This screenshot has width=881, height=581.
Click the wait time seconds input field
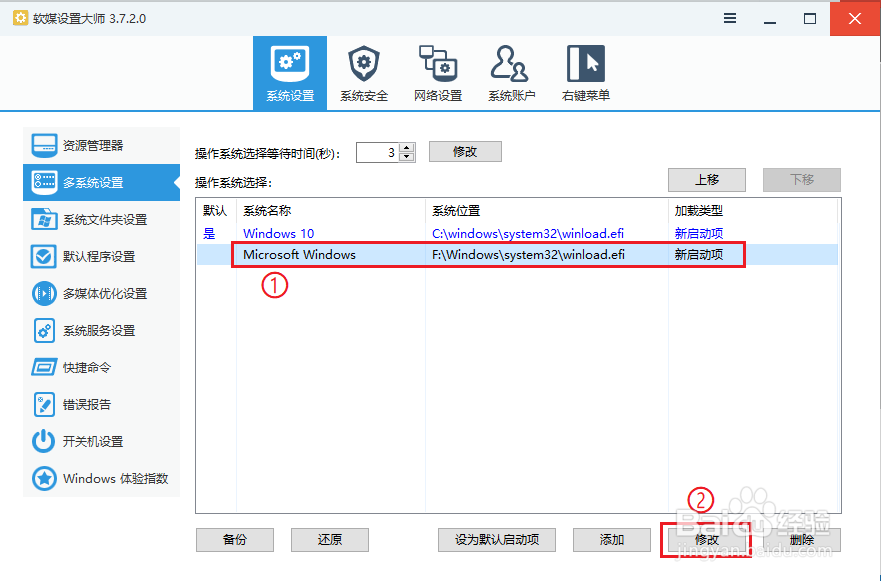(x=378, y=152)
